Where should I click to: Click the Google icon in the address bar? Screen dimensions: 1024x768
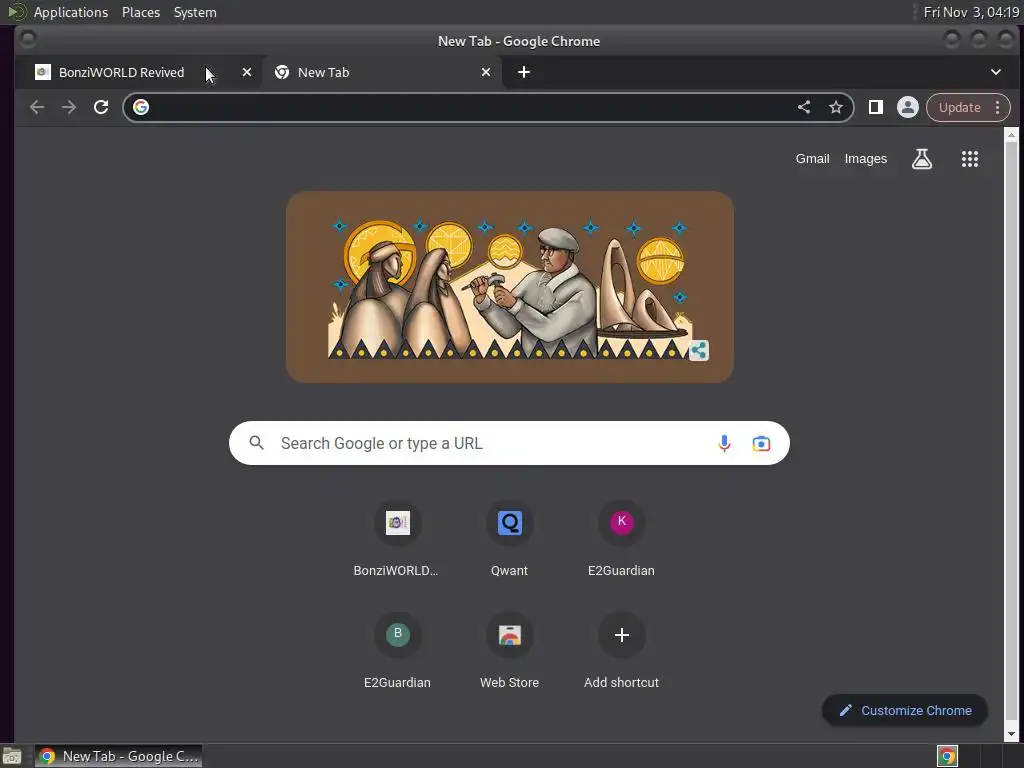pyautogui.click(x=141, y=107)
